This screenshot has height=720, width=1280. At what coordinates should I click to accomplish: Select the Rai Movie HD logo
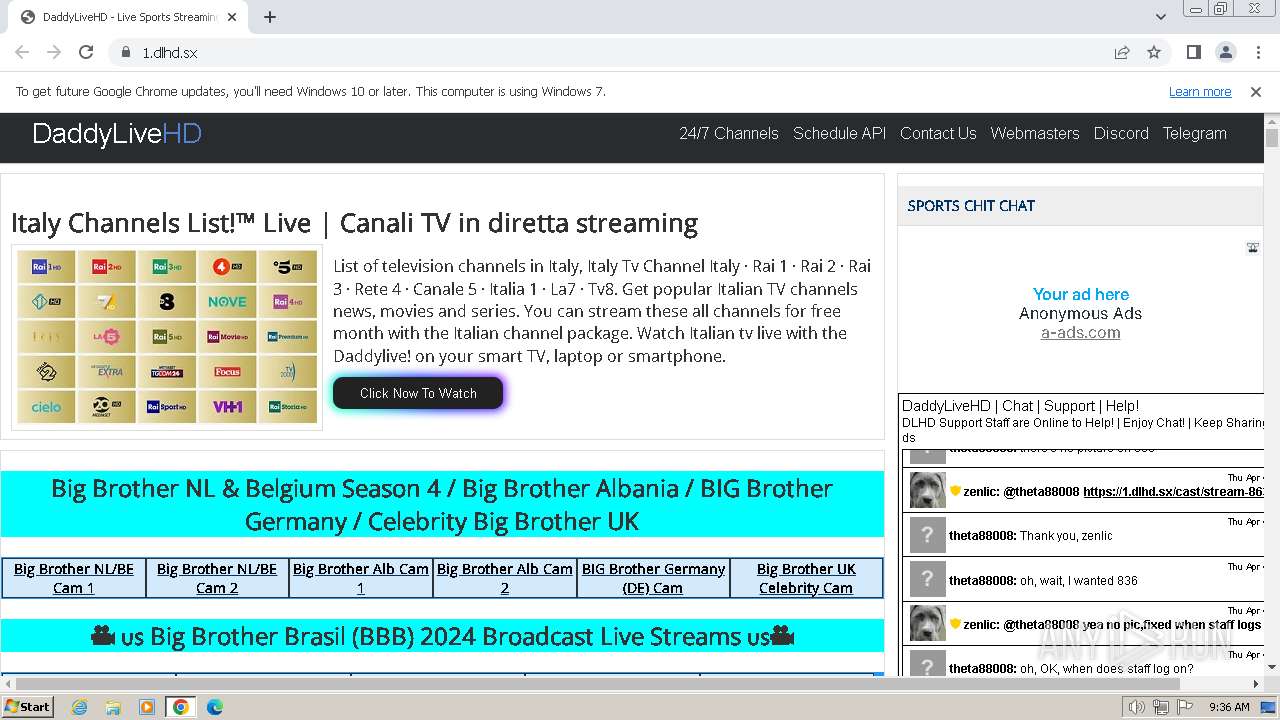(x=227, y=337)
